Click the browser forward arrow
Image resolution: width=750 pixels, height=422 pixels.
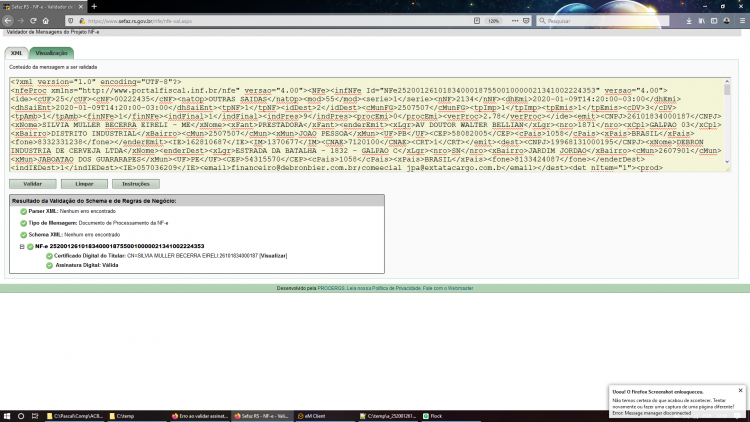pos(21,21)
